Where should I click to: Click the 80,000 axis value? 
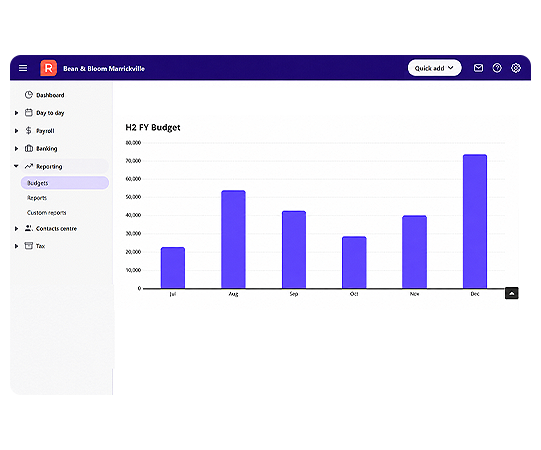pyautogui.click(x=133, y=143)
